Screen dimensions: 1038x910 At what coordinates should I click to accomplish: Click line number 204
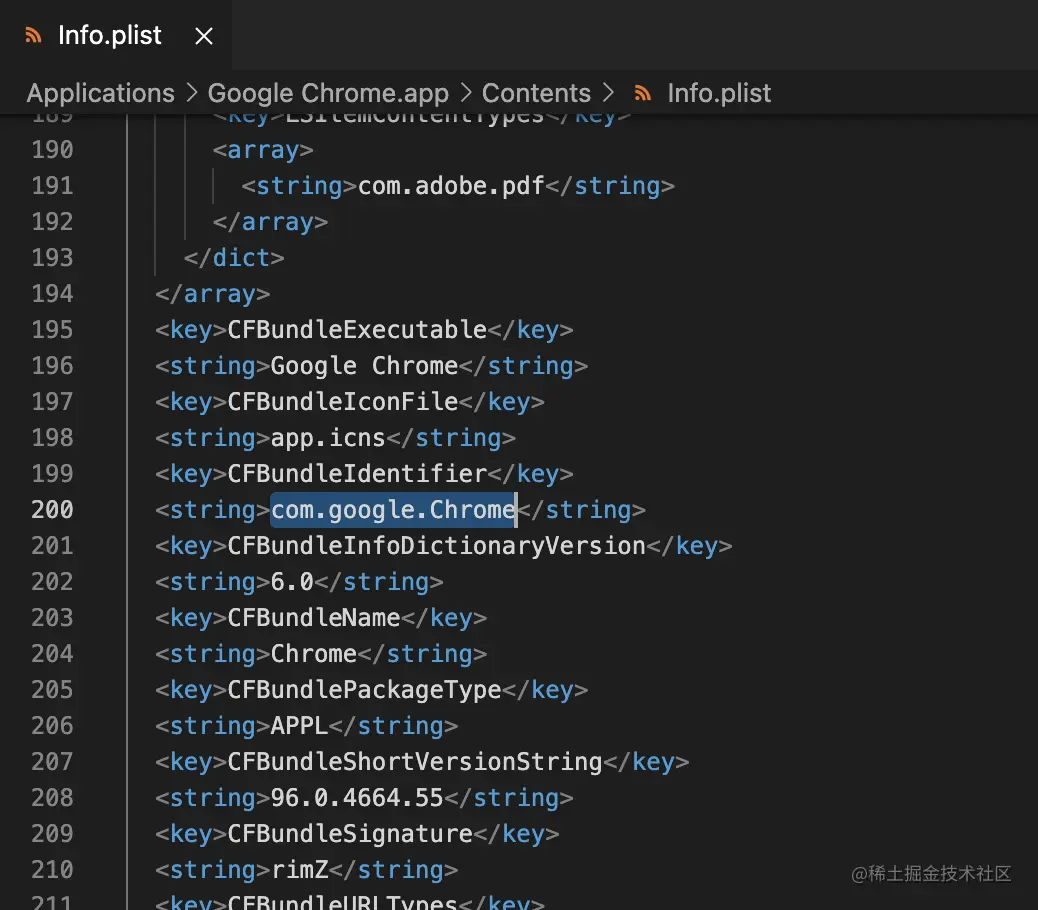click(52, 655)
